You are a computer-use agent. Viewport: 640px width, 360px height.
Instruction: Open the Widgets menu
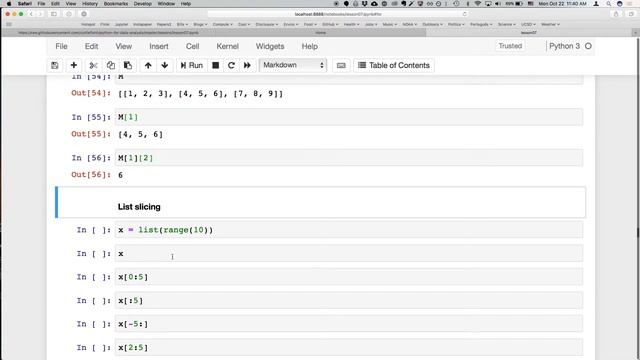click(270, 47)
